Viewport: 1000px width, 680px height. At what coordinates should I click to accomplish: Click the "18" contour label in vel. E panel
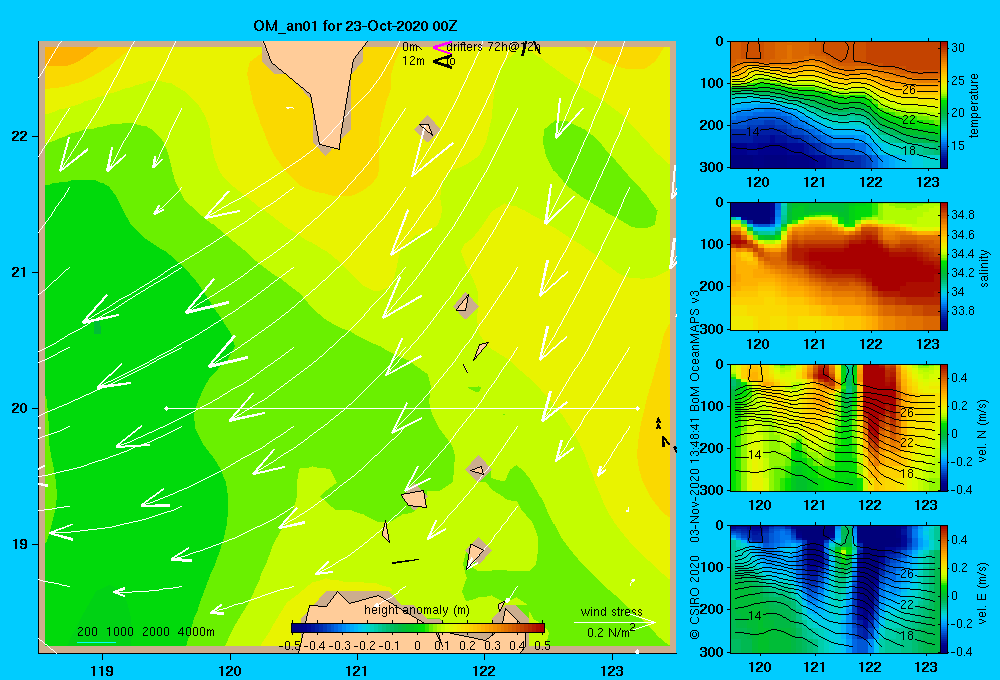pos(907,635)
